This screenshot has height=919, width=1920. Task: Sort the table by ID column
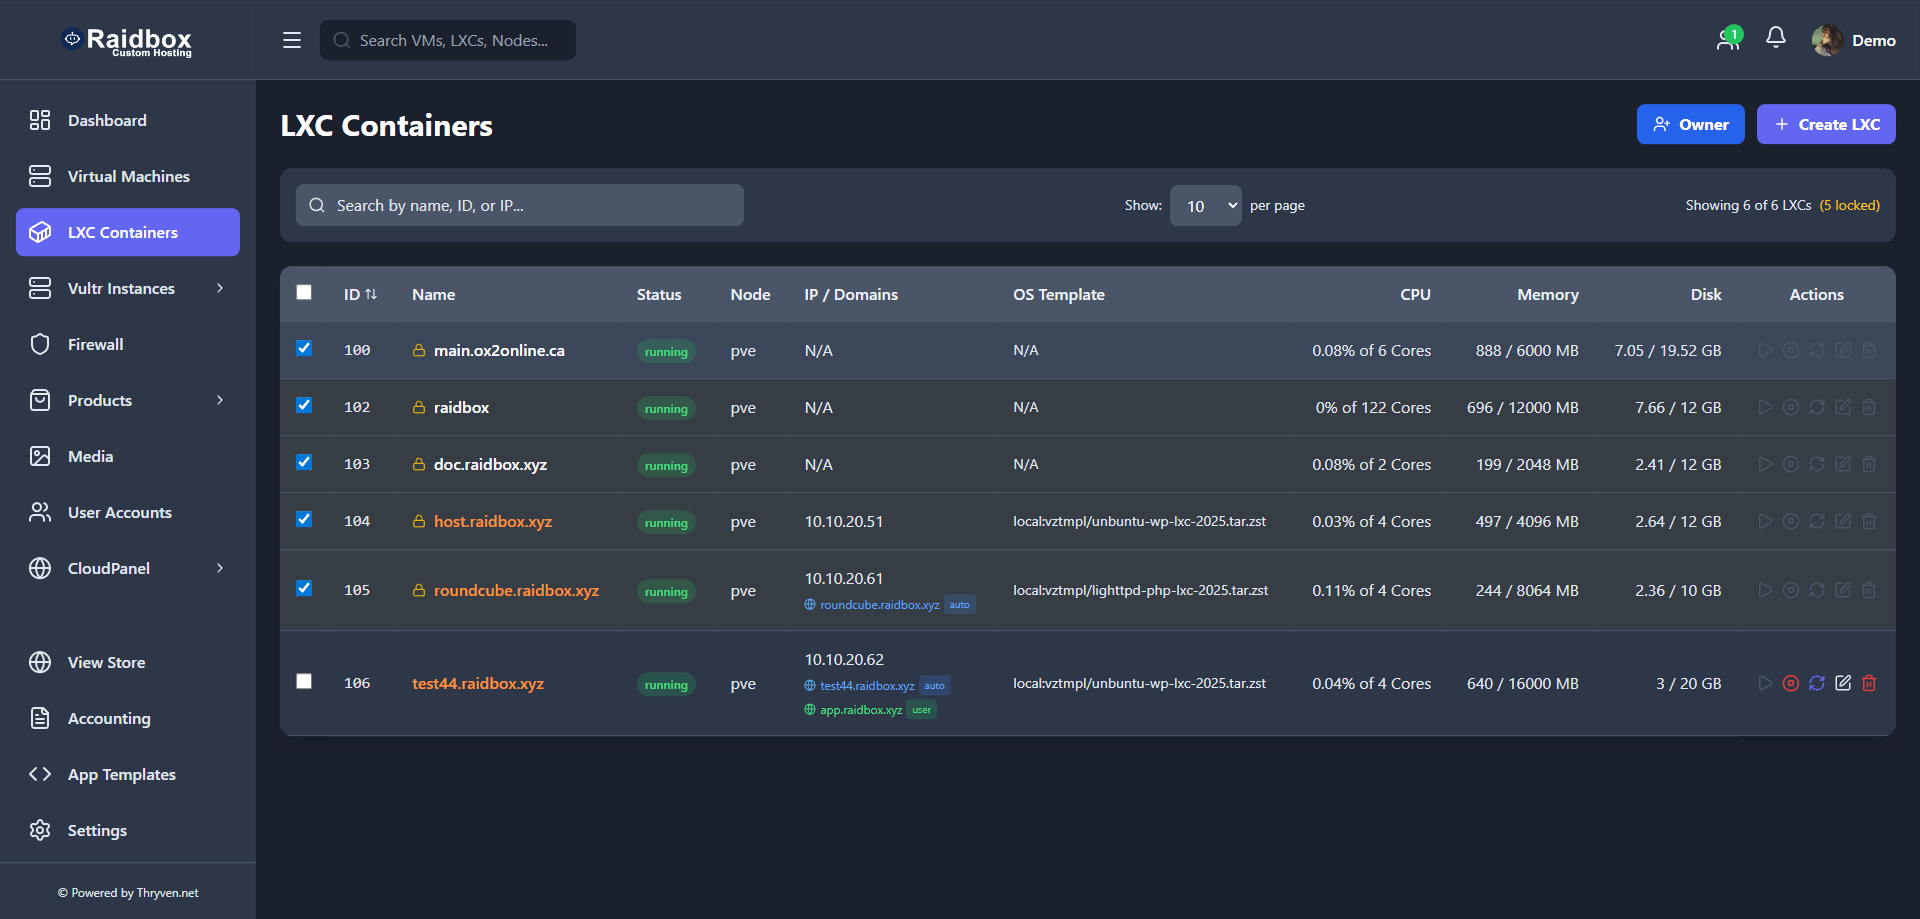(x=360, y=294)
